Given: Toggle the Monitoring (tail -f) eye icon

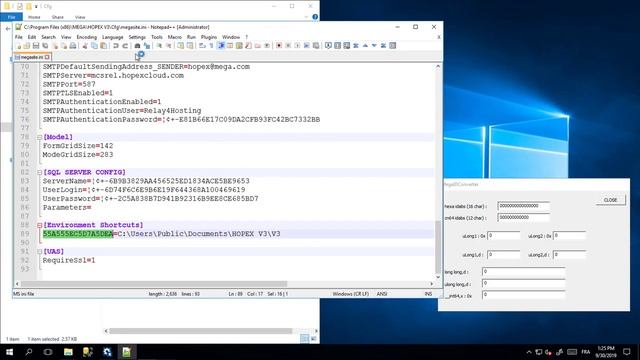Looking at the screenshot, I should point(267,46).
